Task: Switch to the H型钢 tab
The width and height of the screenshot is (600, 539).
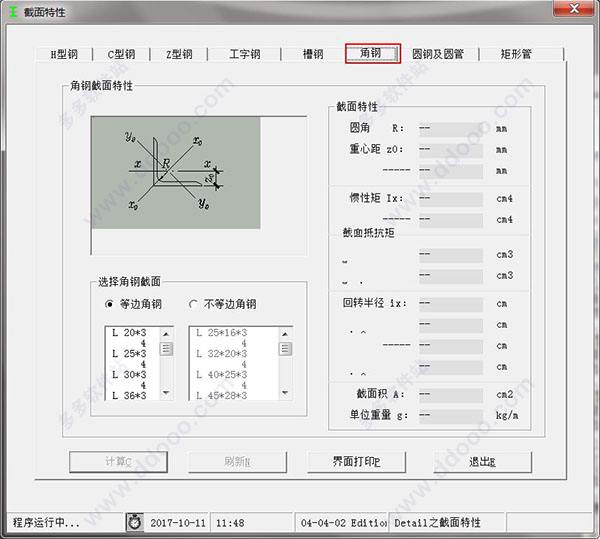Action: (x=64, y=54)
